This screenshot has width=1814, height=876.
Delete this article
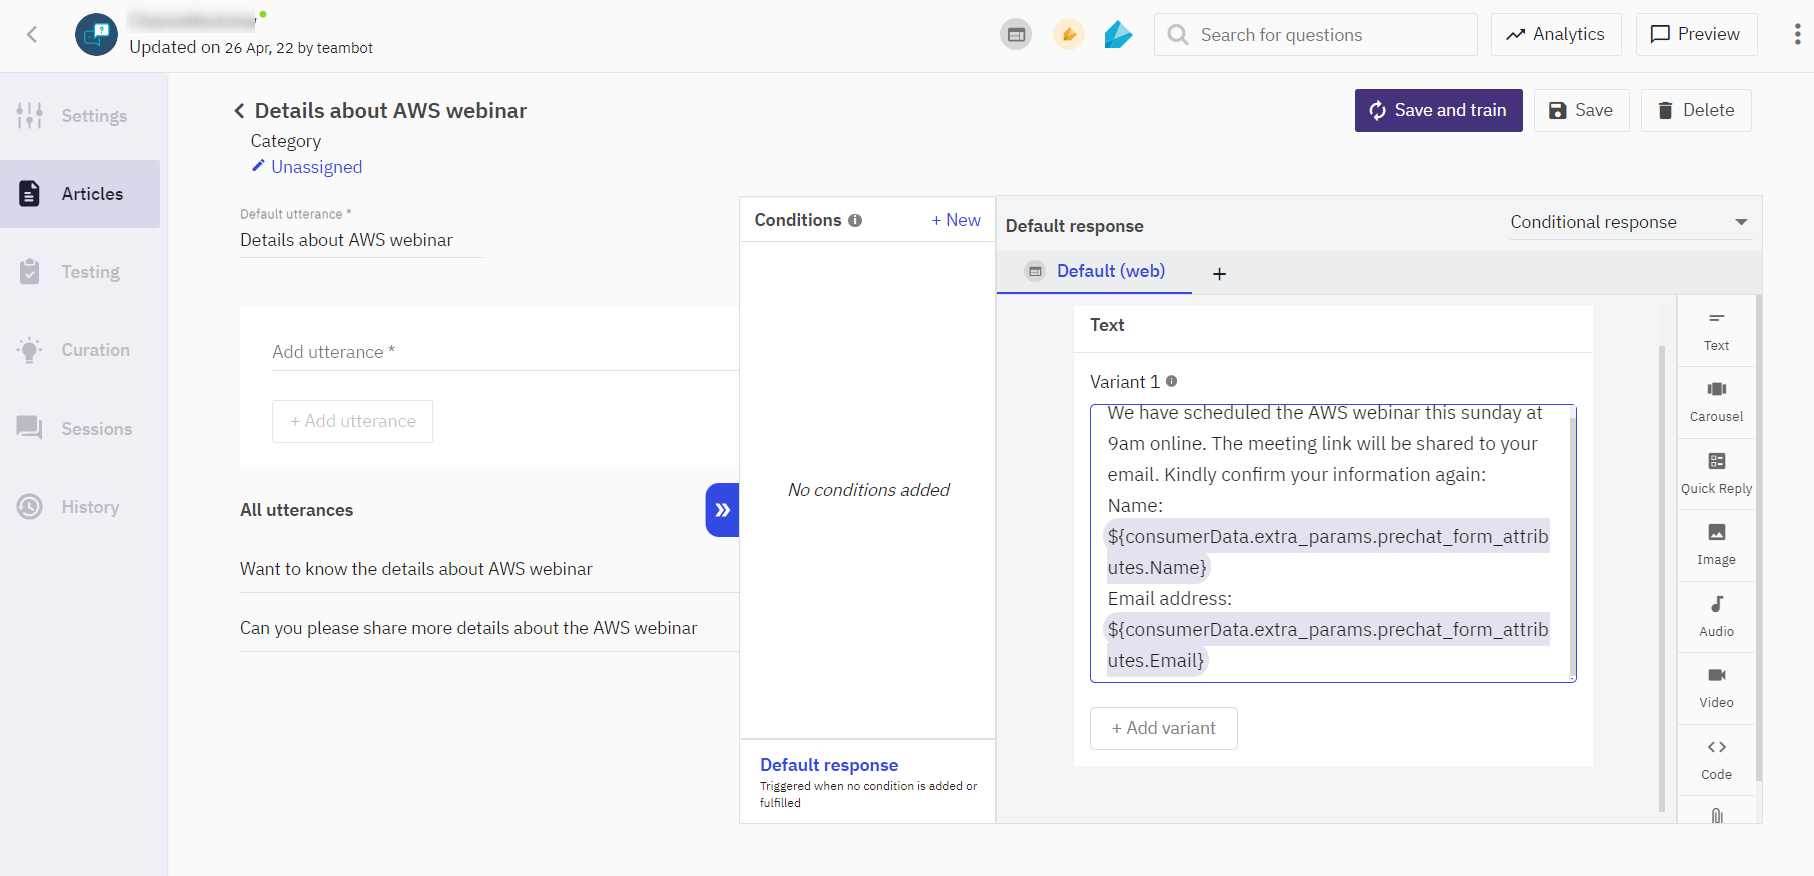point(1696,110)
